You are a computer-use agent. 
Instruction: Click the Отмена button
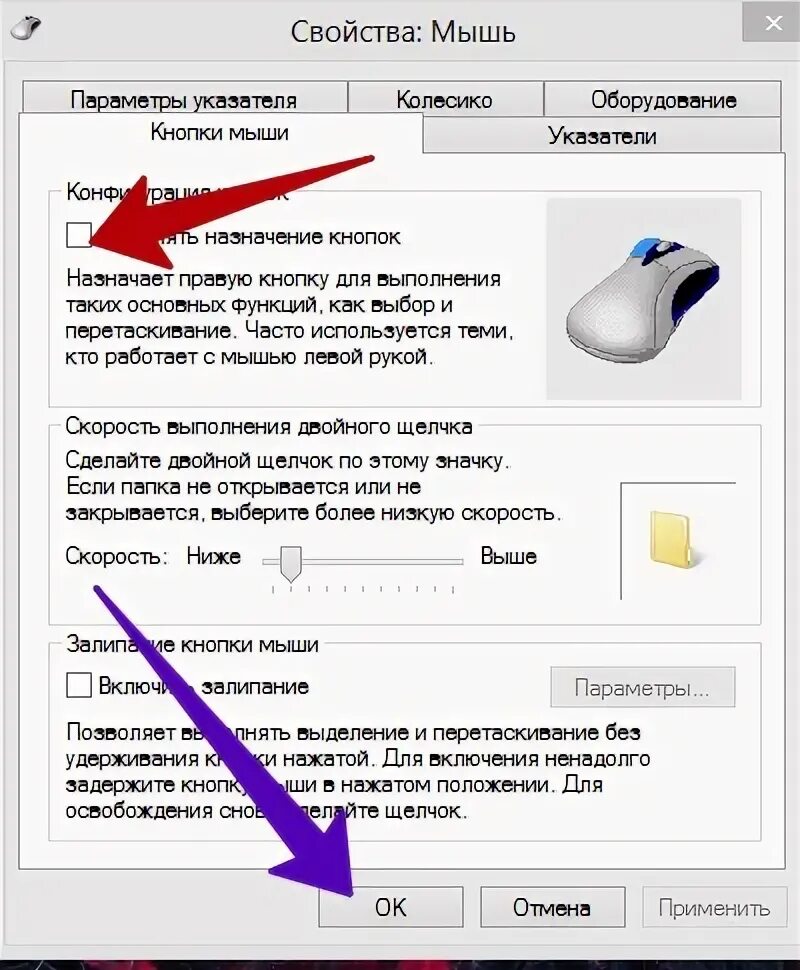click(x=552, y=907)
